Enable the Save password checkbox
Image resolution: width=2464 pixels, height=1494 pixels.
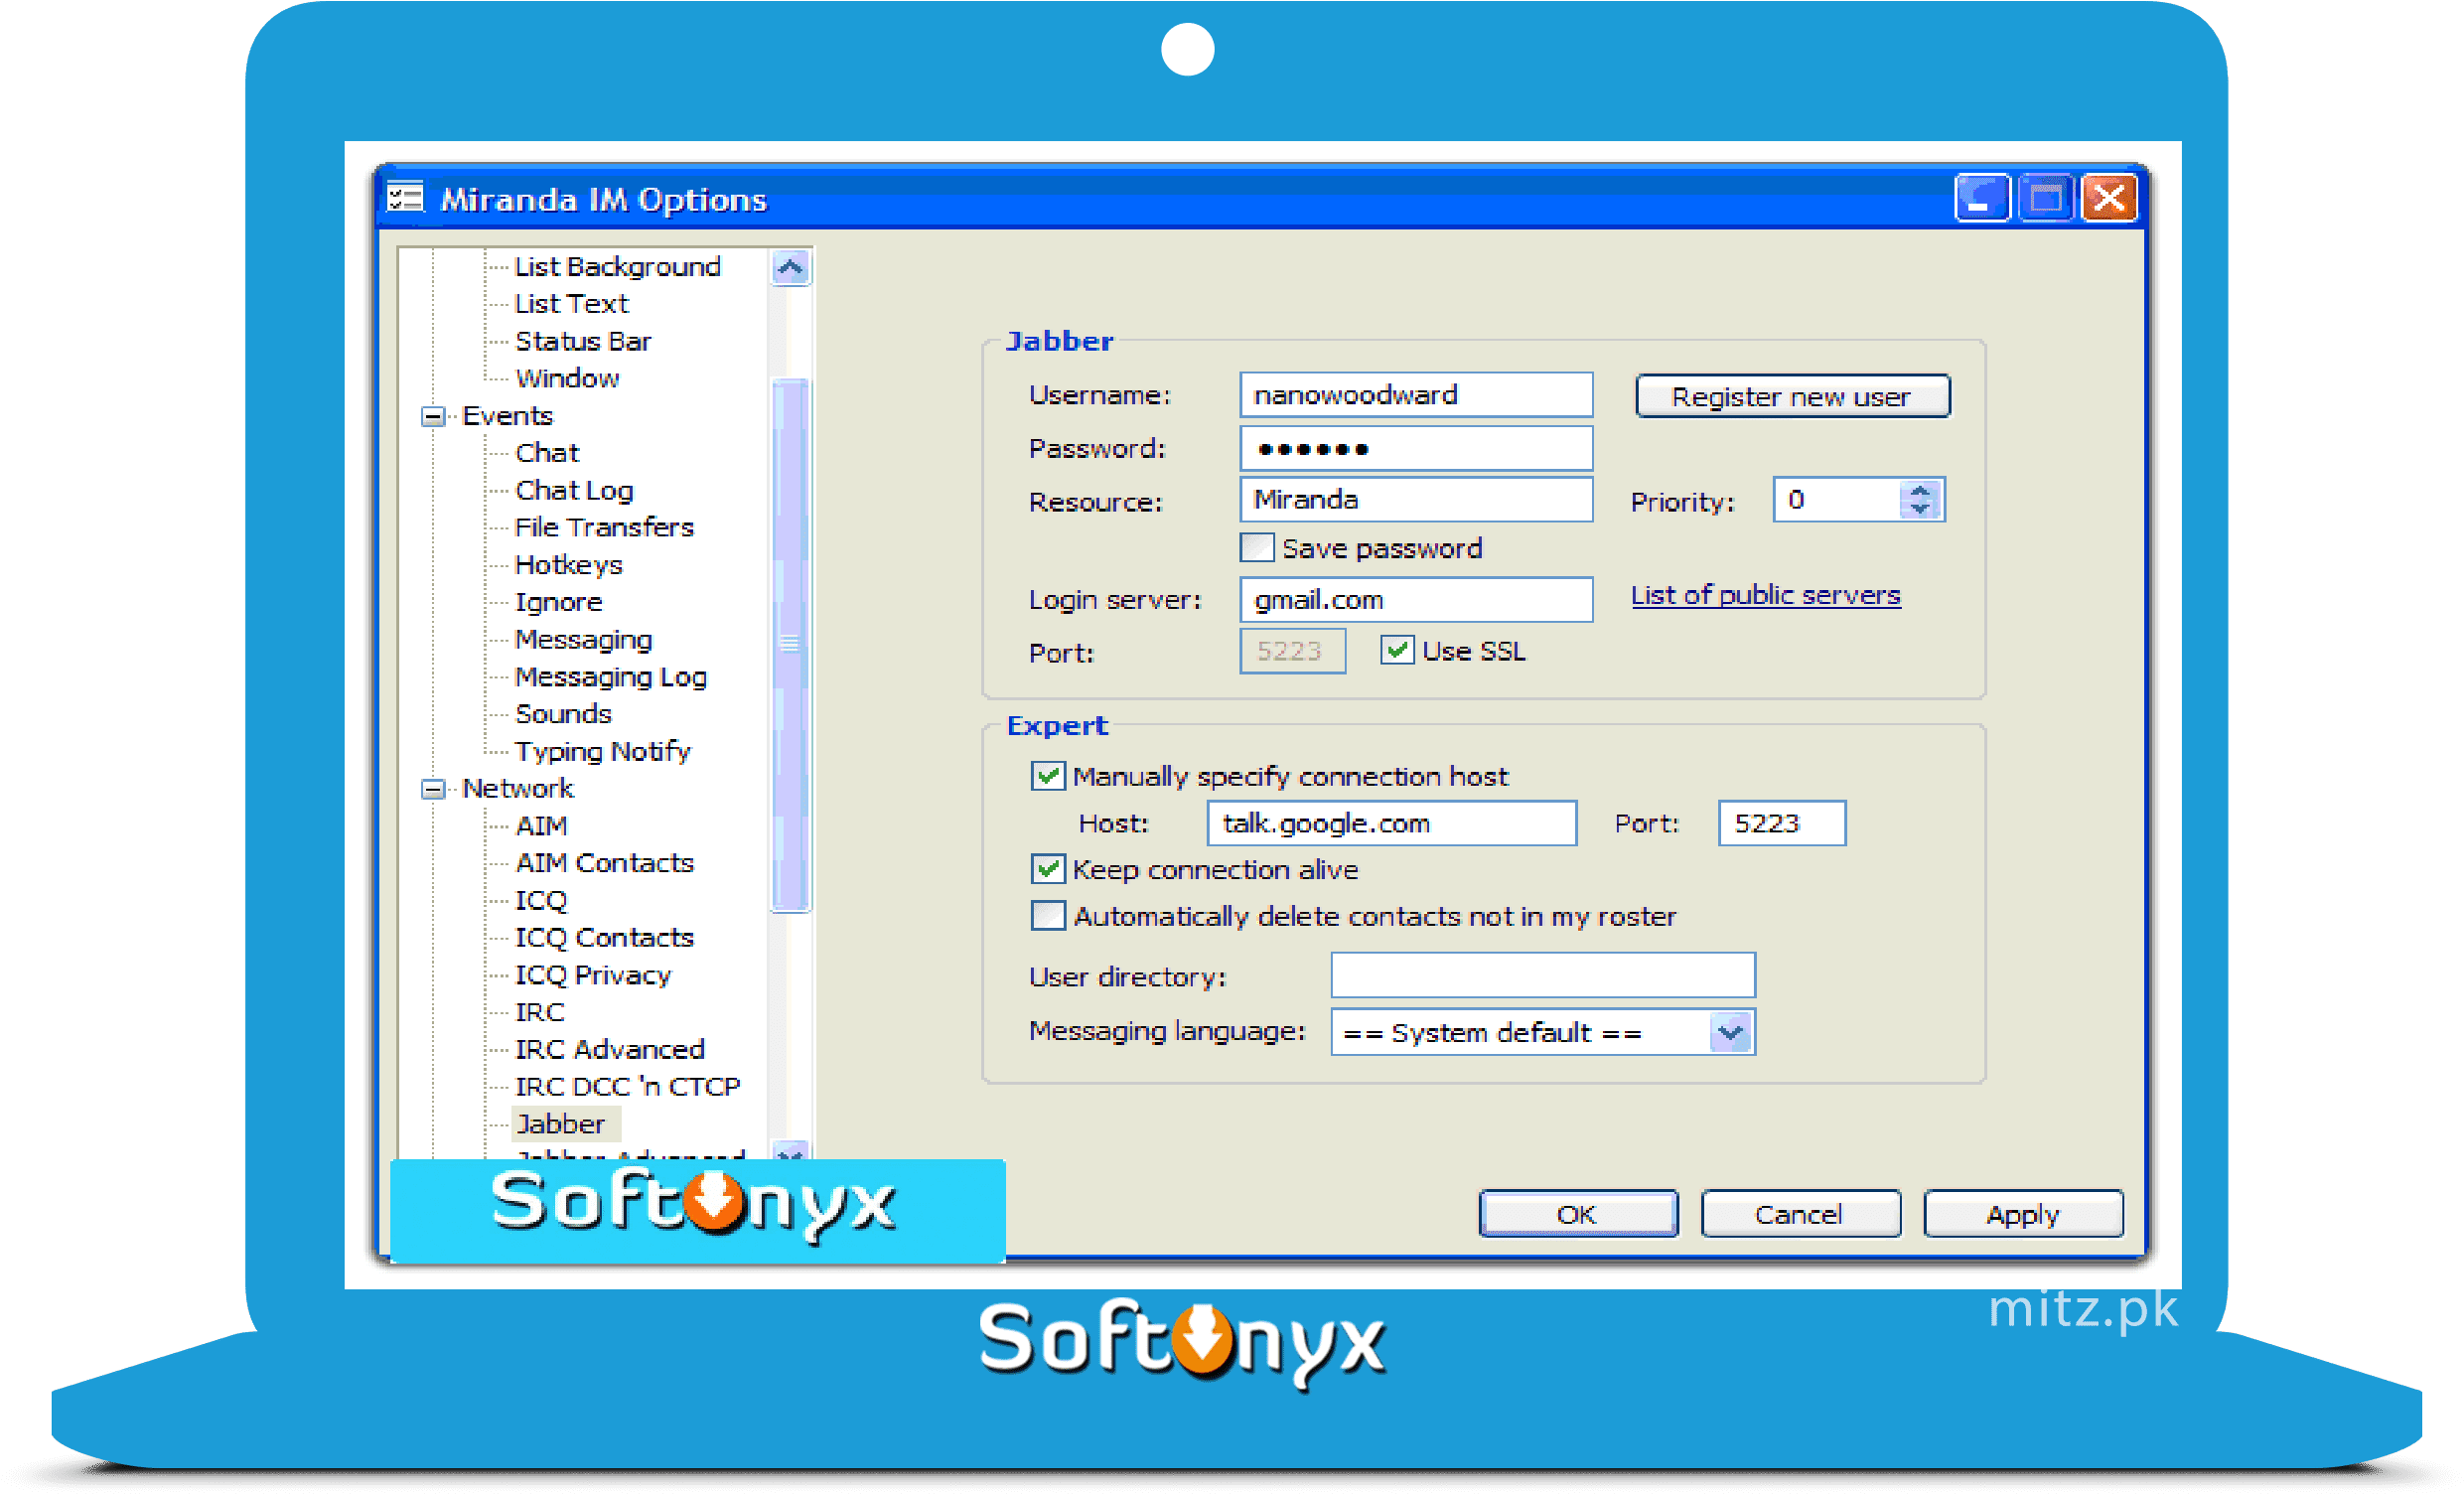(1257, 548)
